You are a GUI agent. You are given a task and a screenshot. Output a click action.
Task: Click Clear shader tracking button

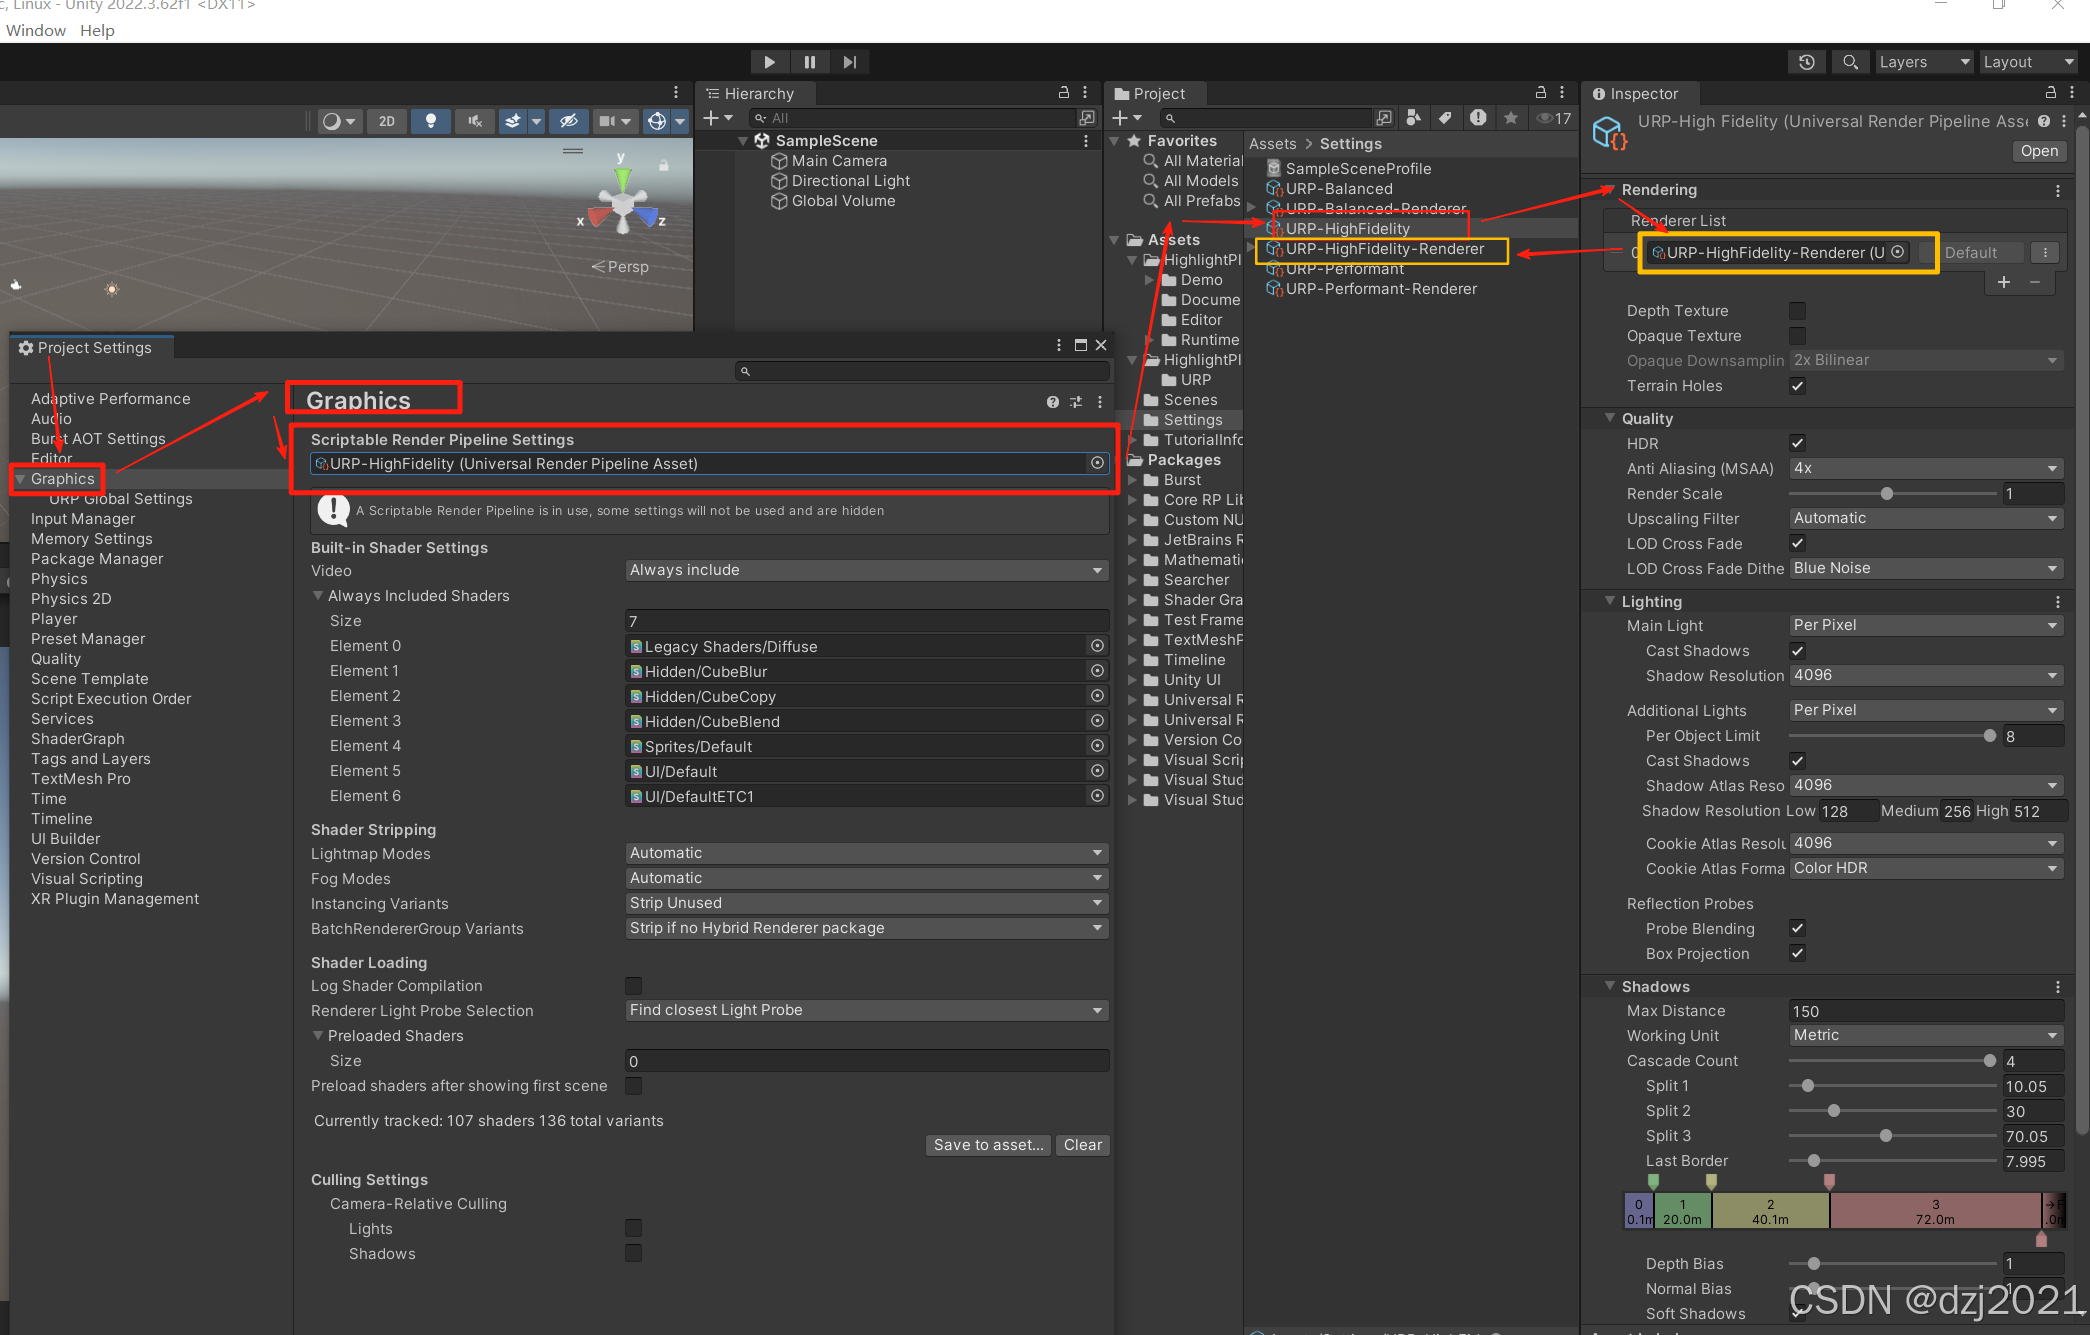click(1083, 1145)
